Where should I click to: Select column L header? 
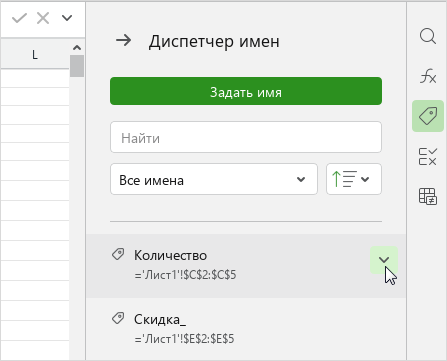tap(35, 54)
